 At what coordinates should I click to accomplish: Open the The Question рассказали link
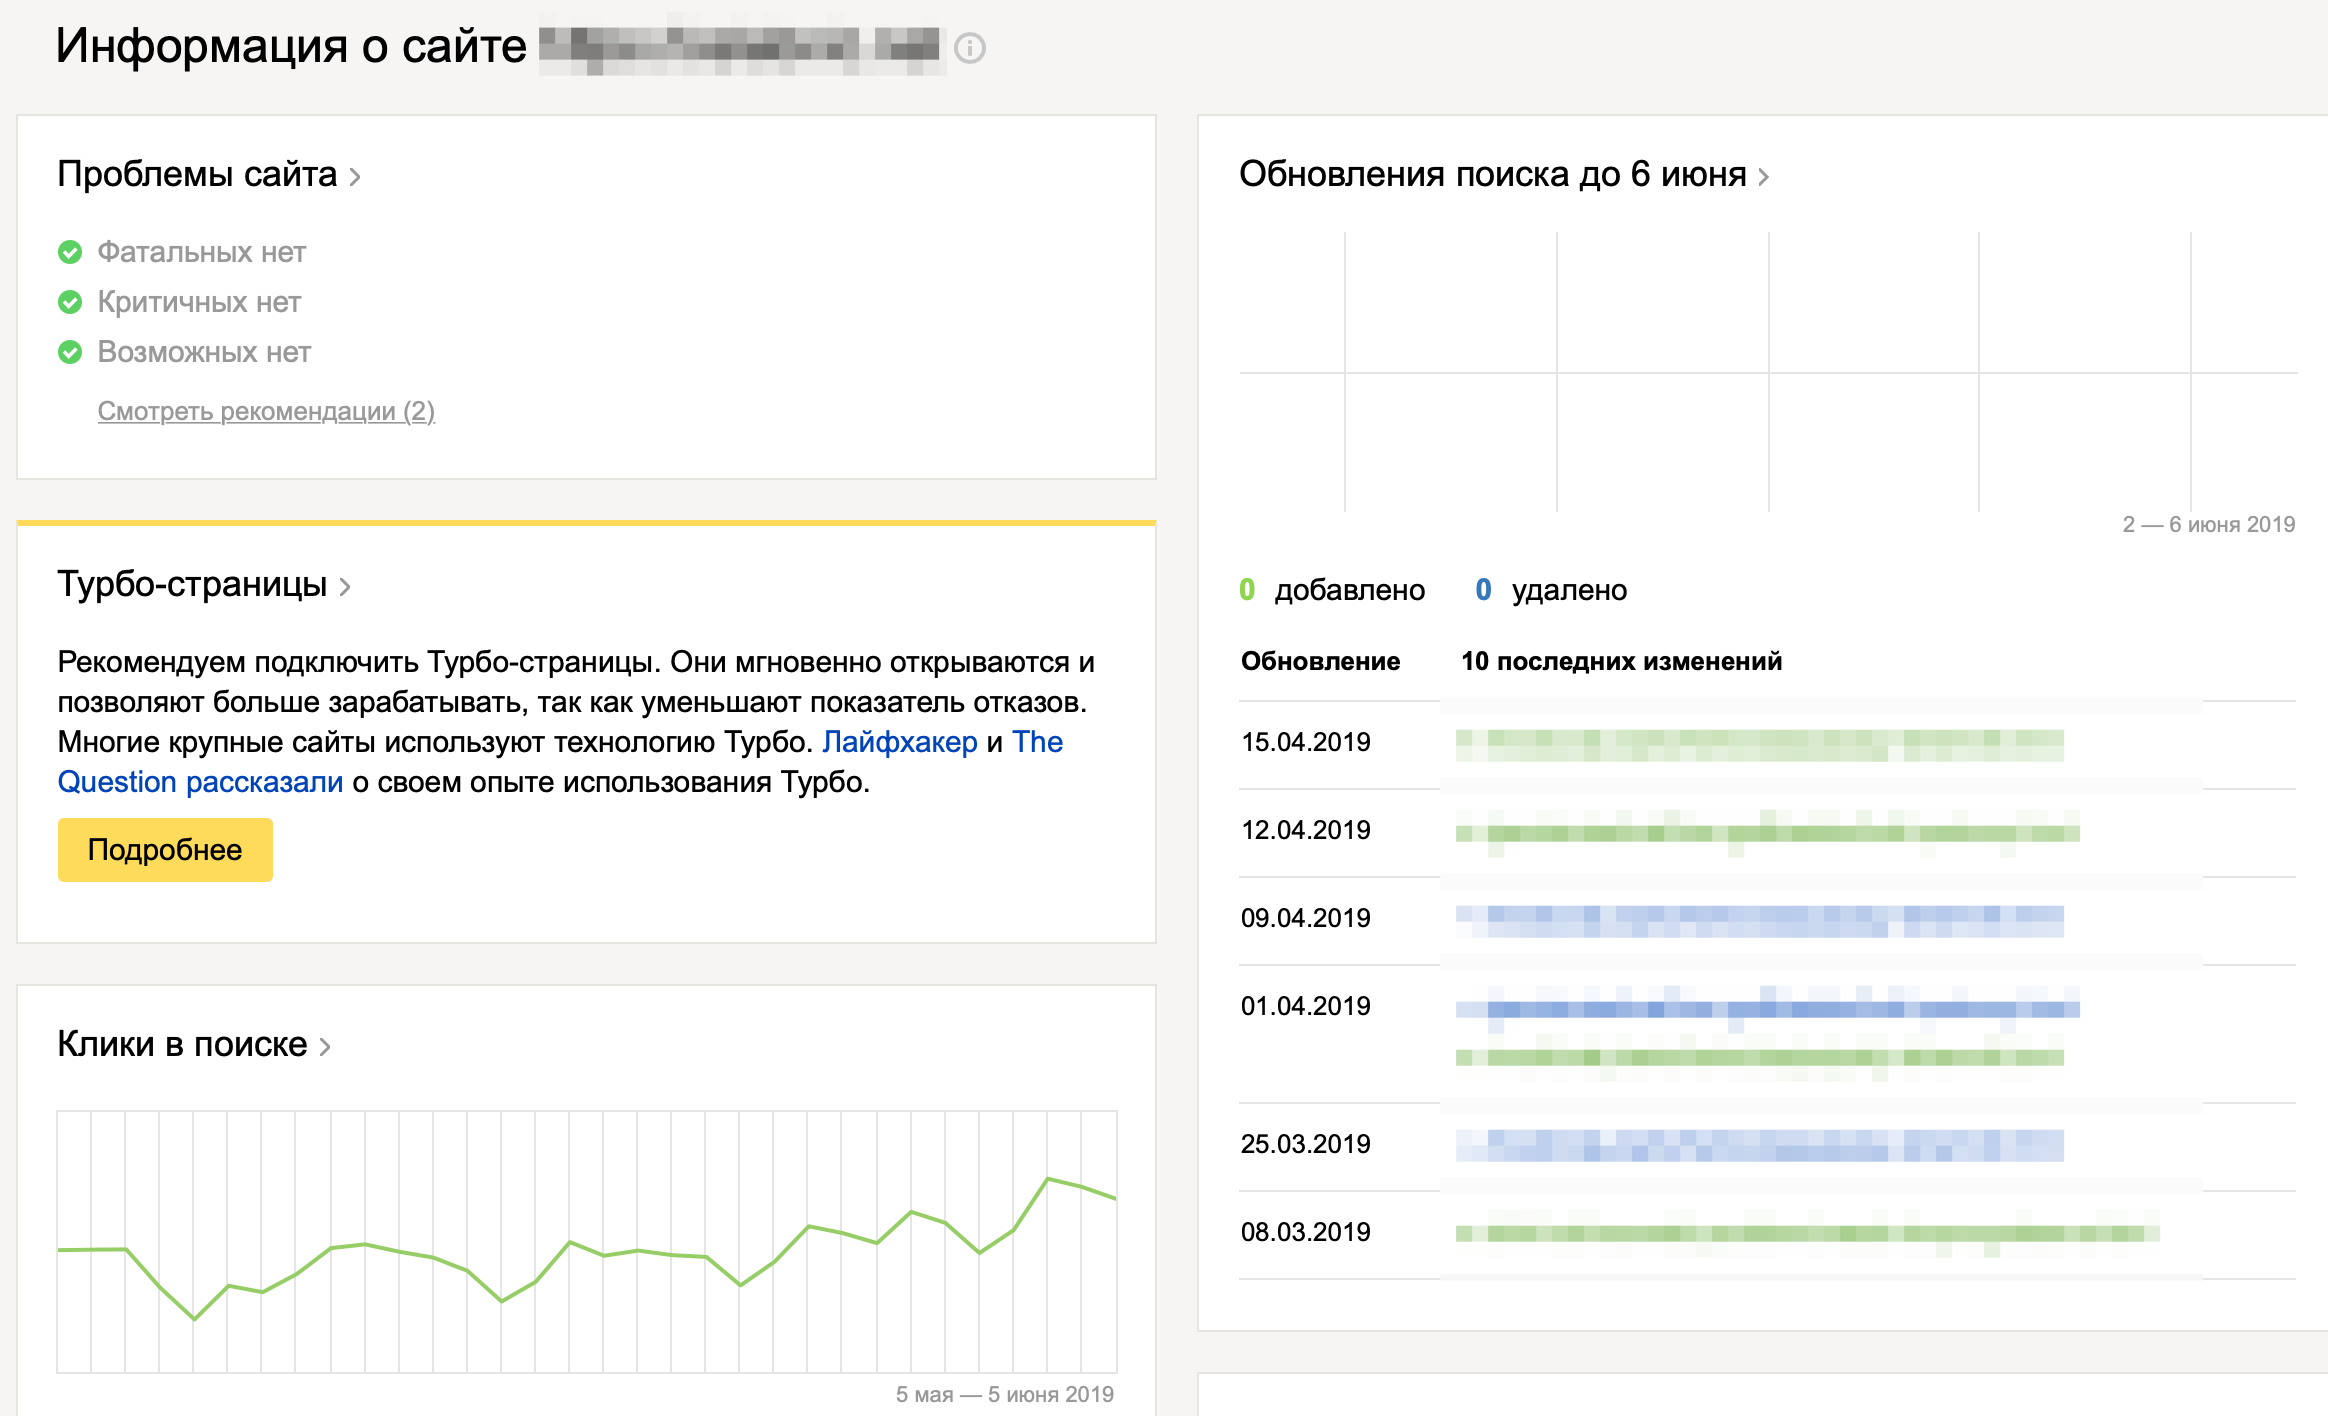tap(200, 782)
